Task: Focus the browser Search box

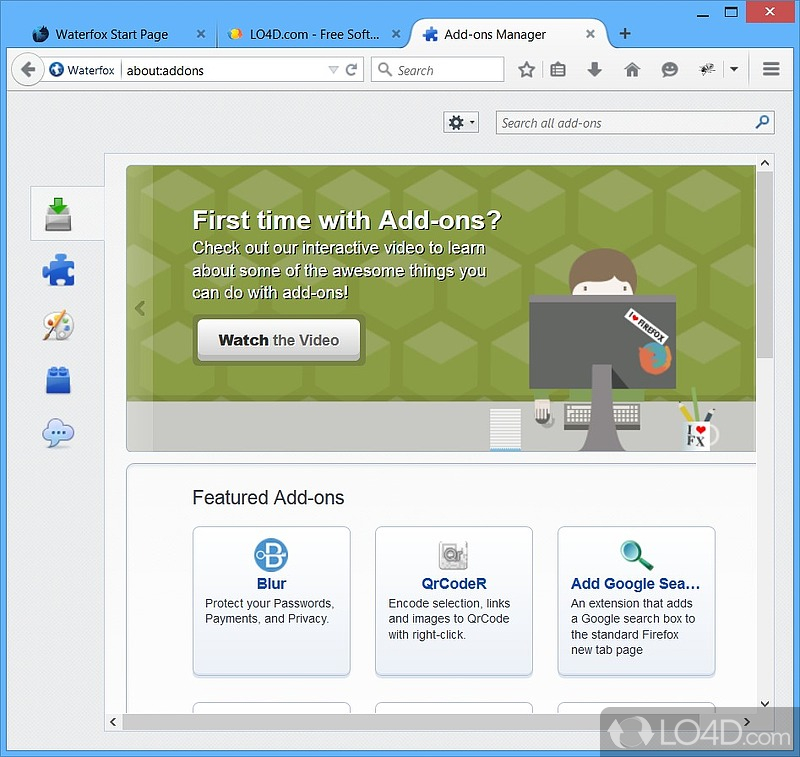Action: (438, 70)
